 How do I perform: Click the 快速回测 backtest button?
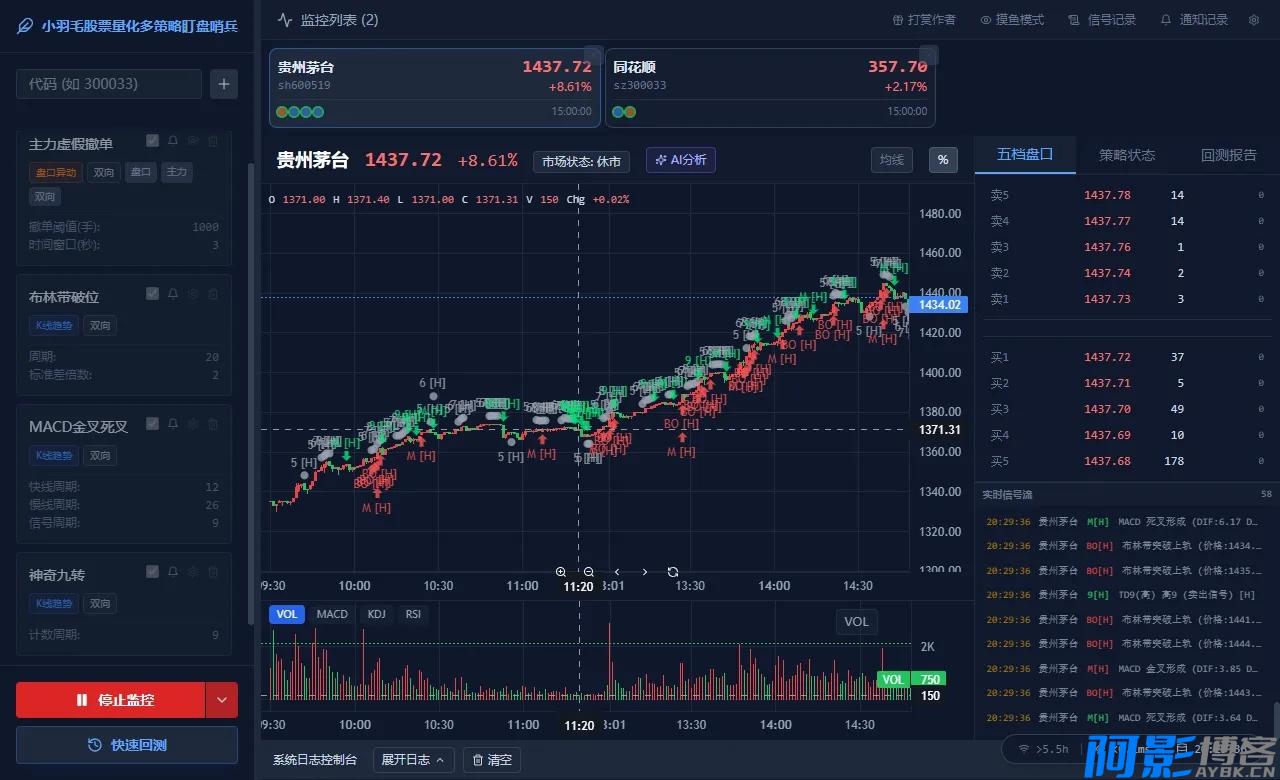pos(126,745)
